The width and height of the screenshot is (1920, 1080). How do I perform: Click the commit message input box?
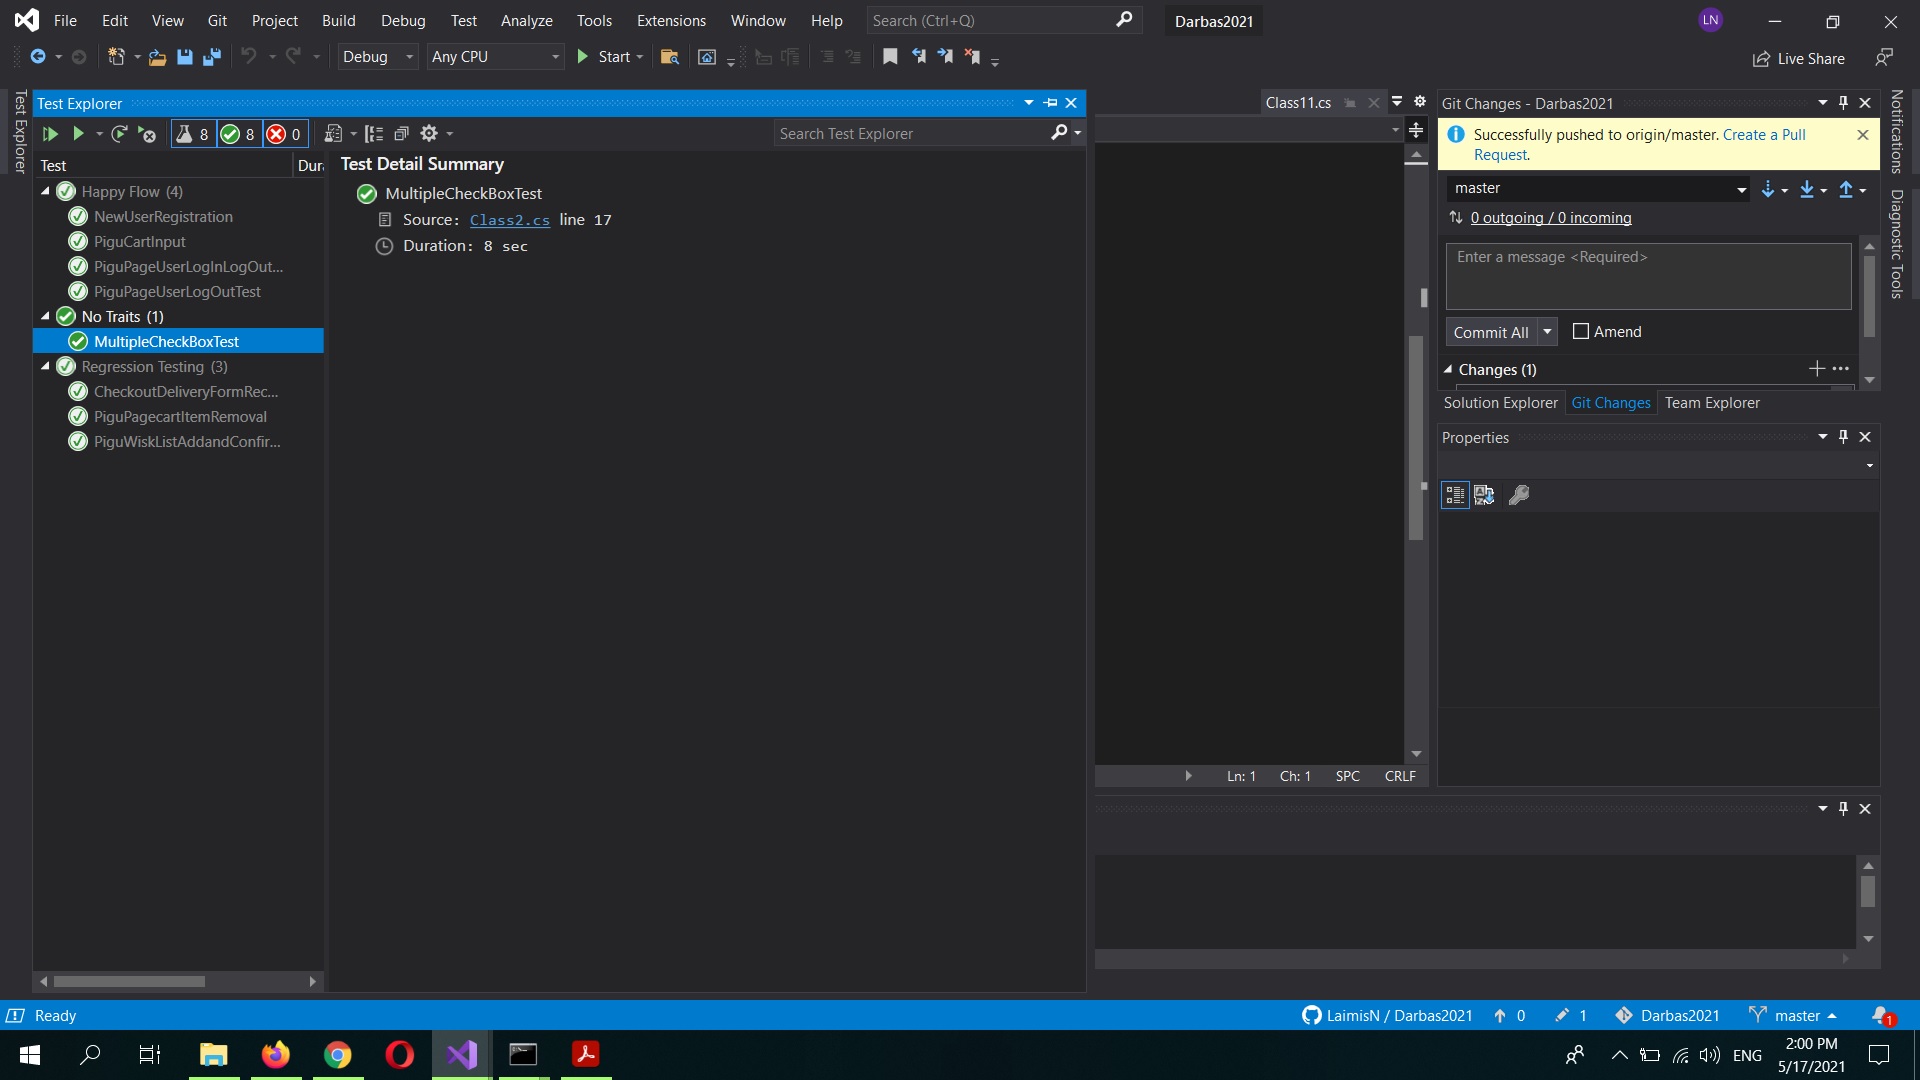[x=1648, y=276]
